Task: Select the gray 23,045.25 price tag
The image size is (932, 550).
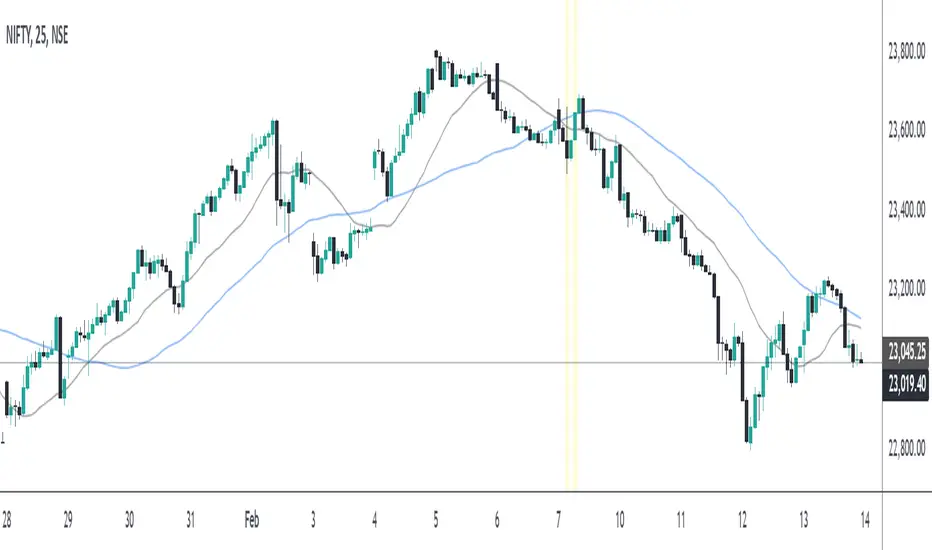Action: pos(908,351)
